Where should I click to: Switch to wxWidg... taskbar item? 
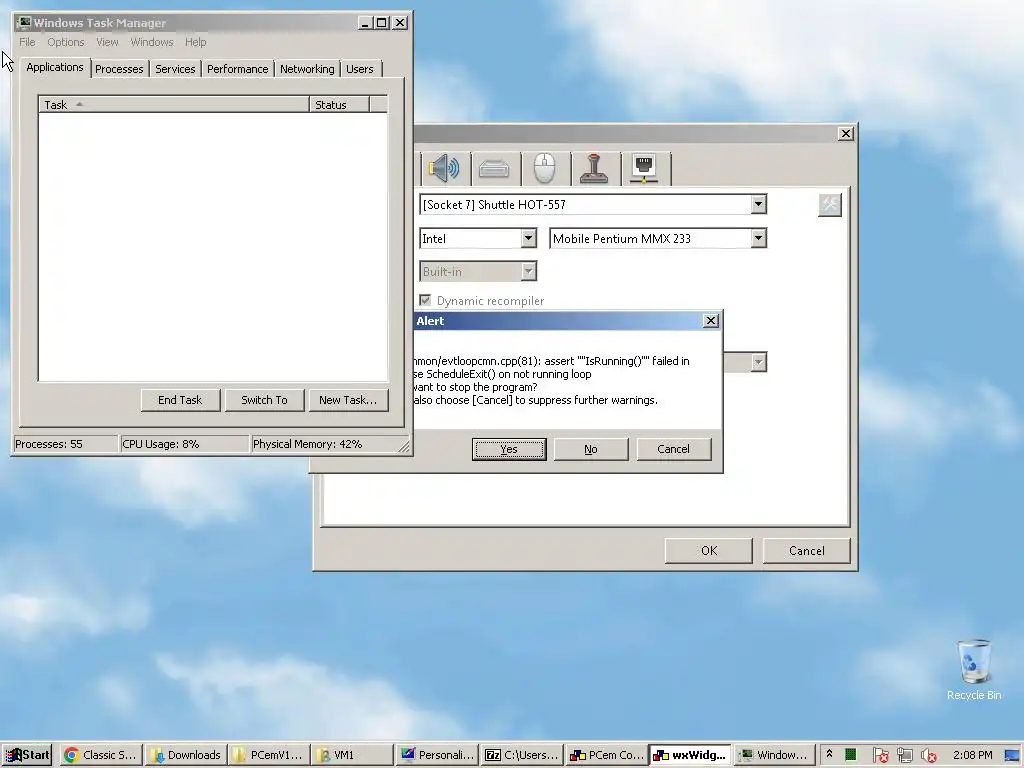tap(690, 755)
